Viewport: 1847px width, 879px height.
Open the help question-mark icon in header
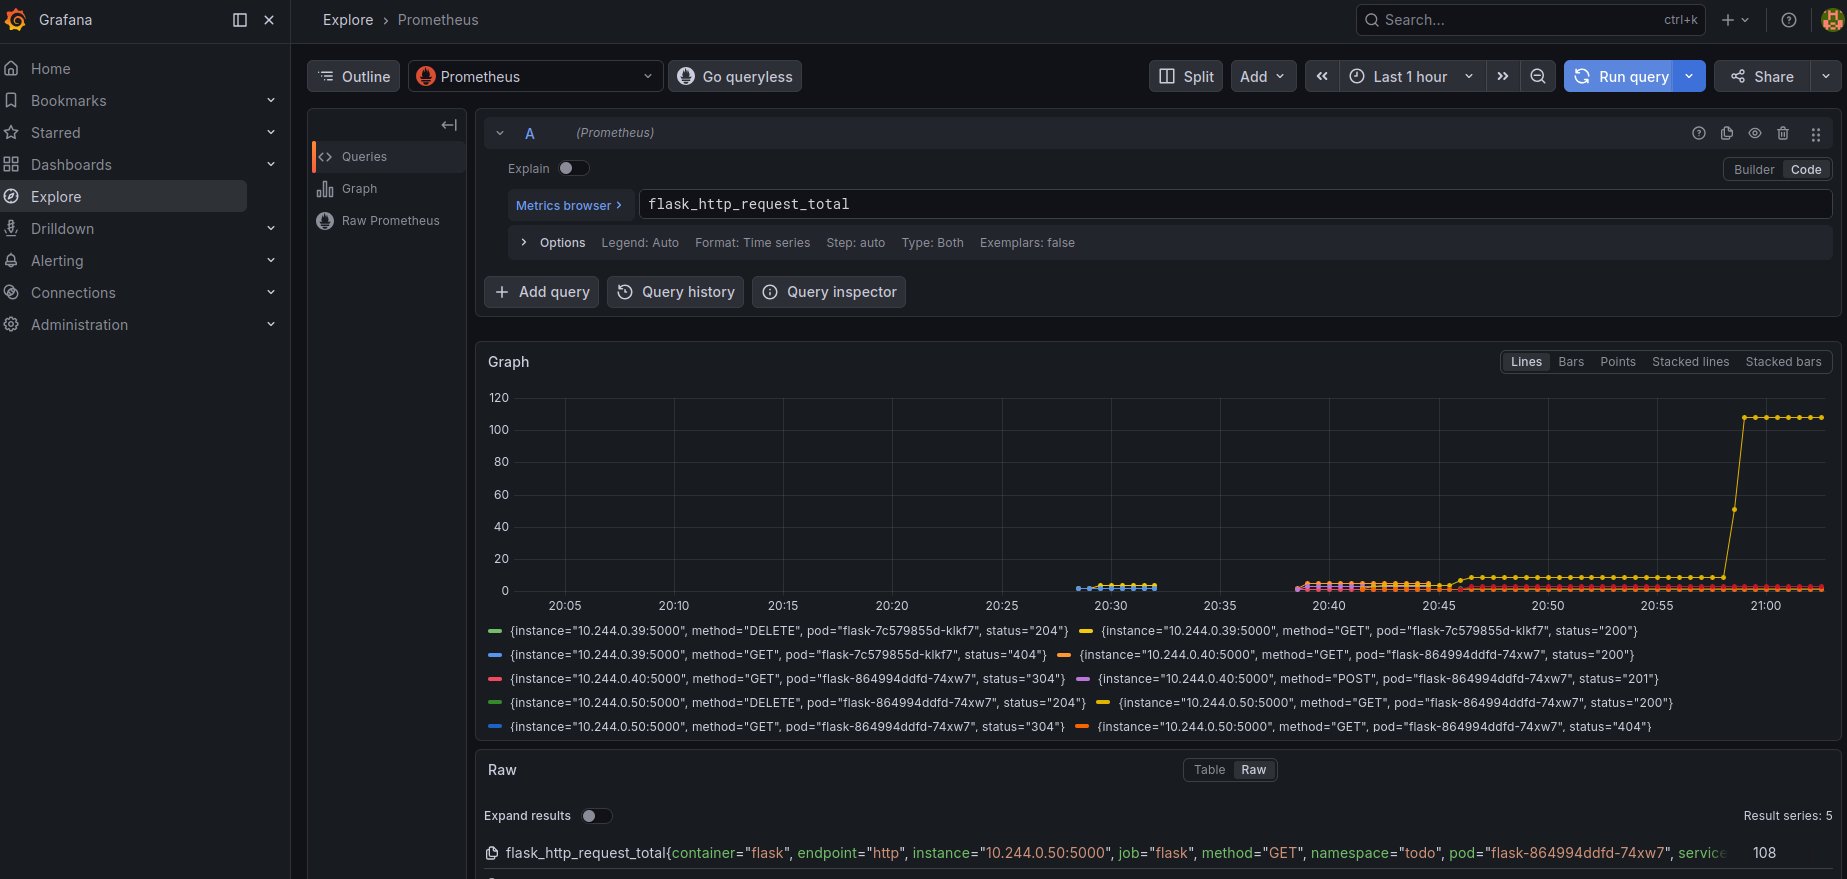coord(1789,20)
